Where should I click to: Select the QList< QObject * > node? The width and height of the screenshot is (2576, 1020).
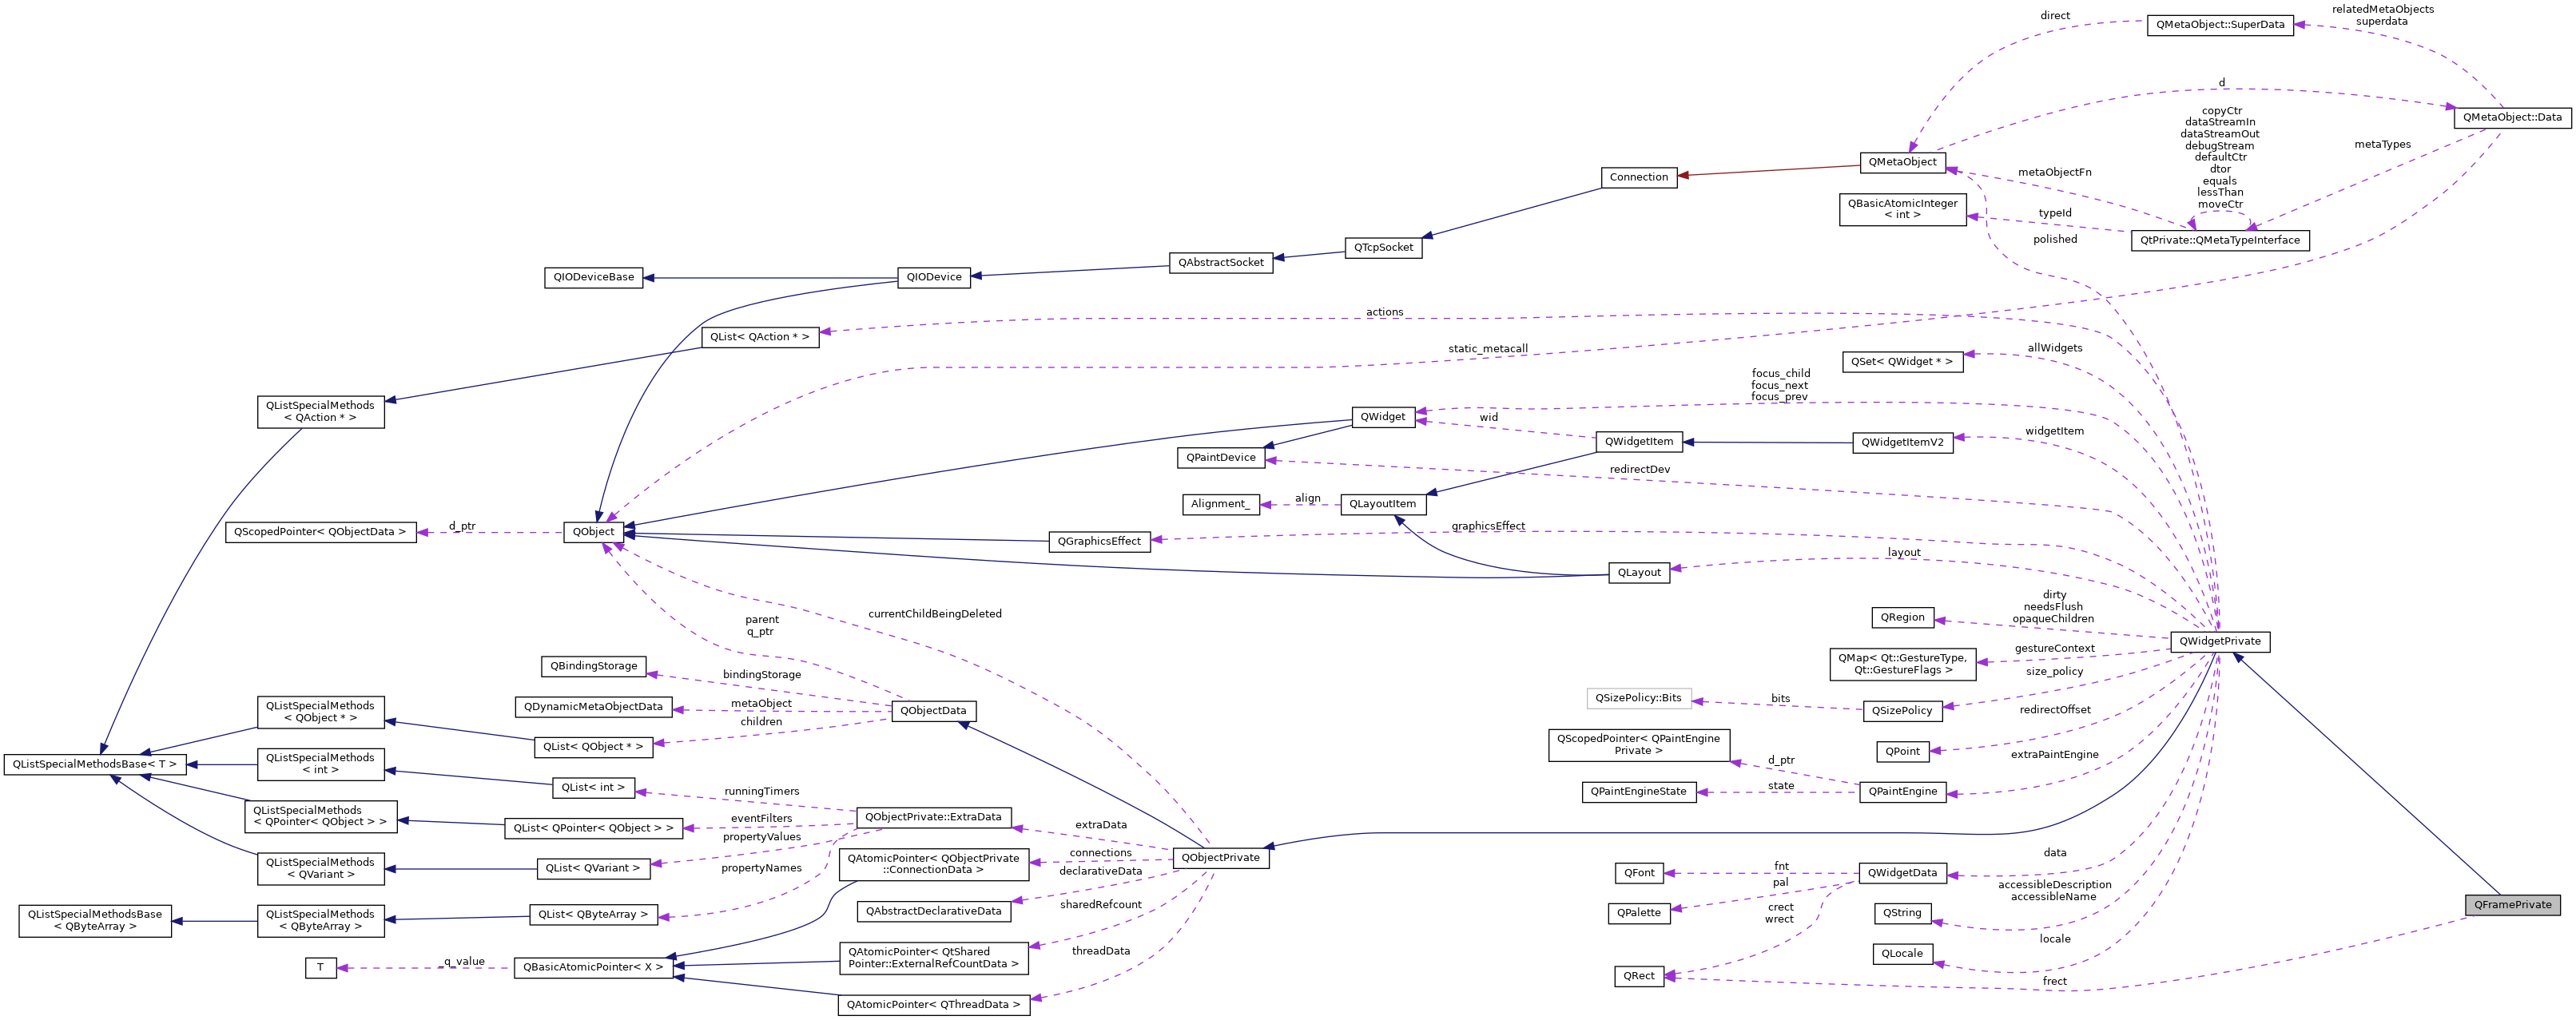point(594,747)
